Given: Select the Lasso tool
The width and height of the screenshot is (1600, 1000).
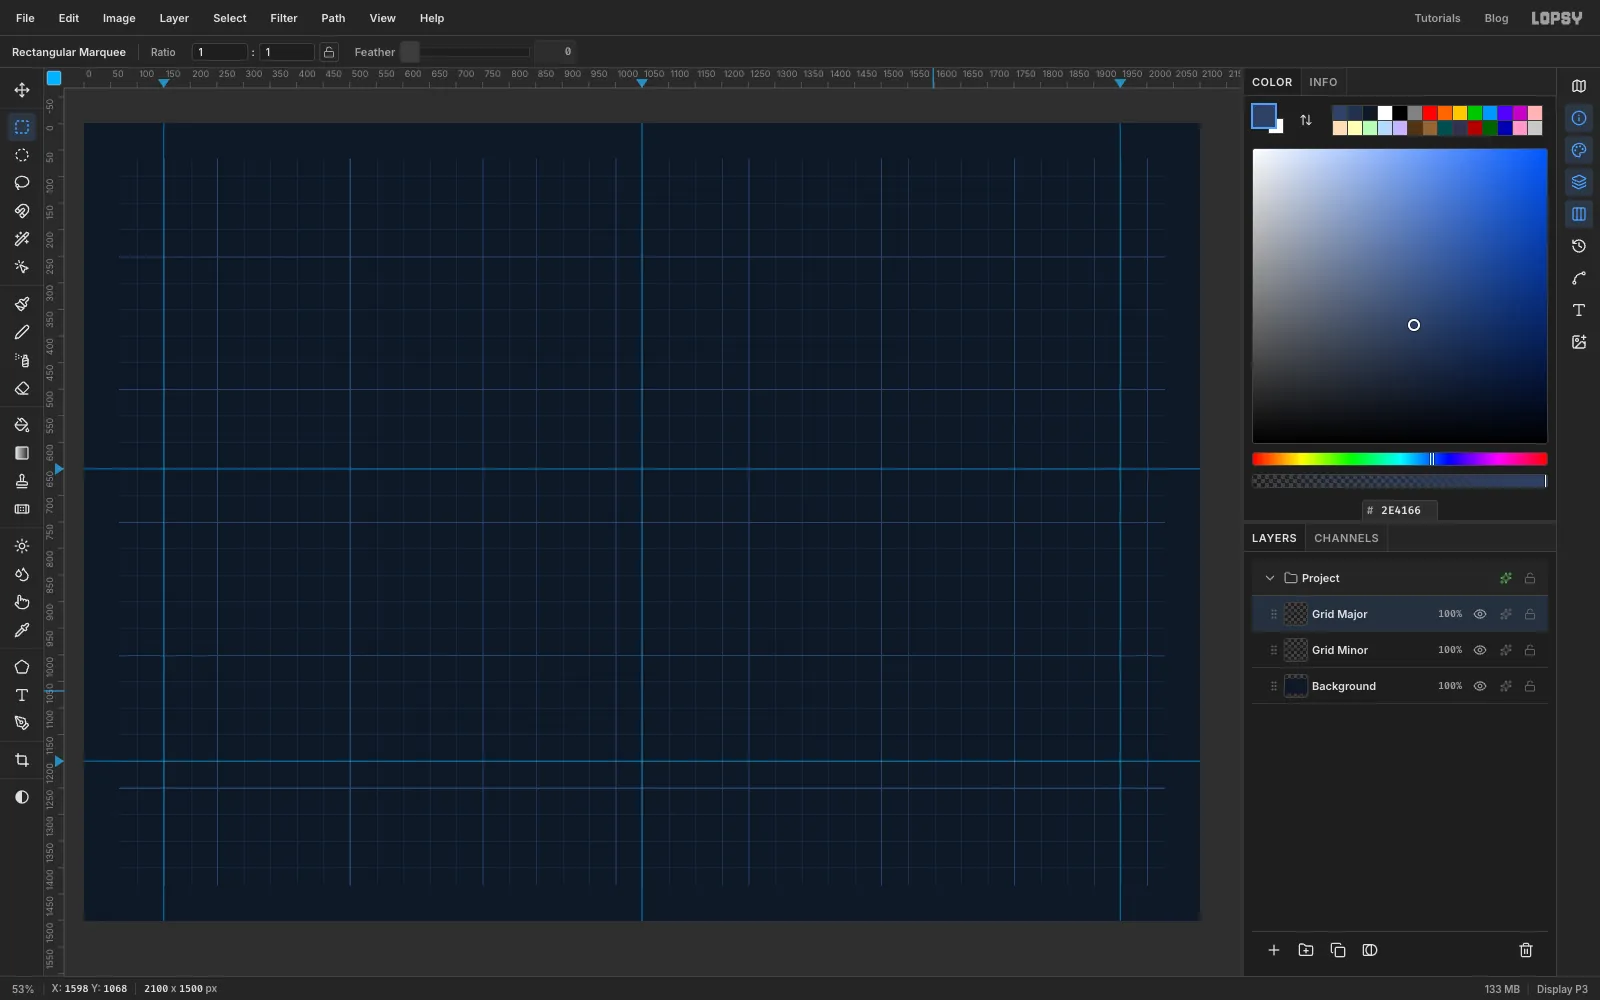Looking at the screenshot, I should point(22,183).
